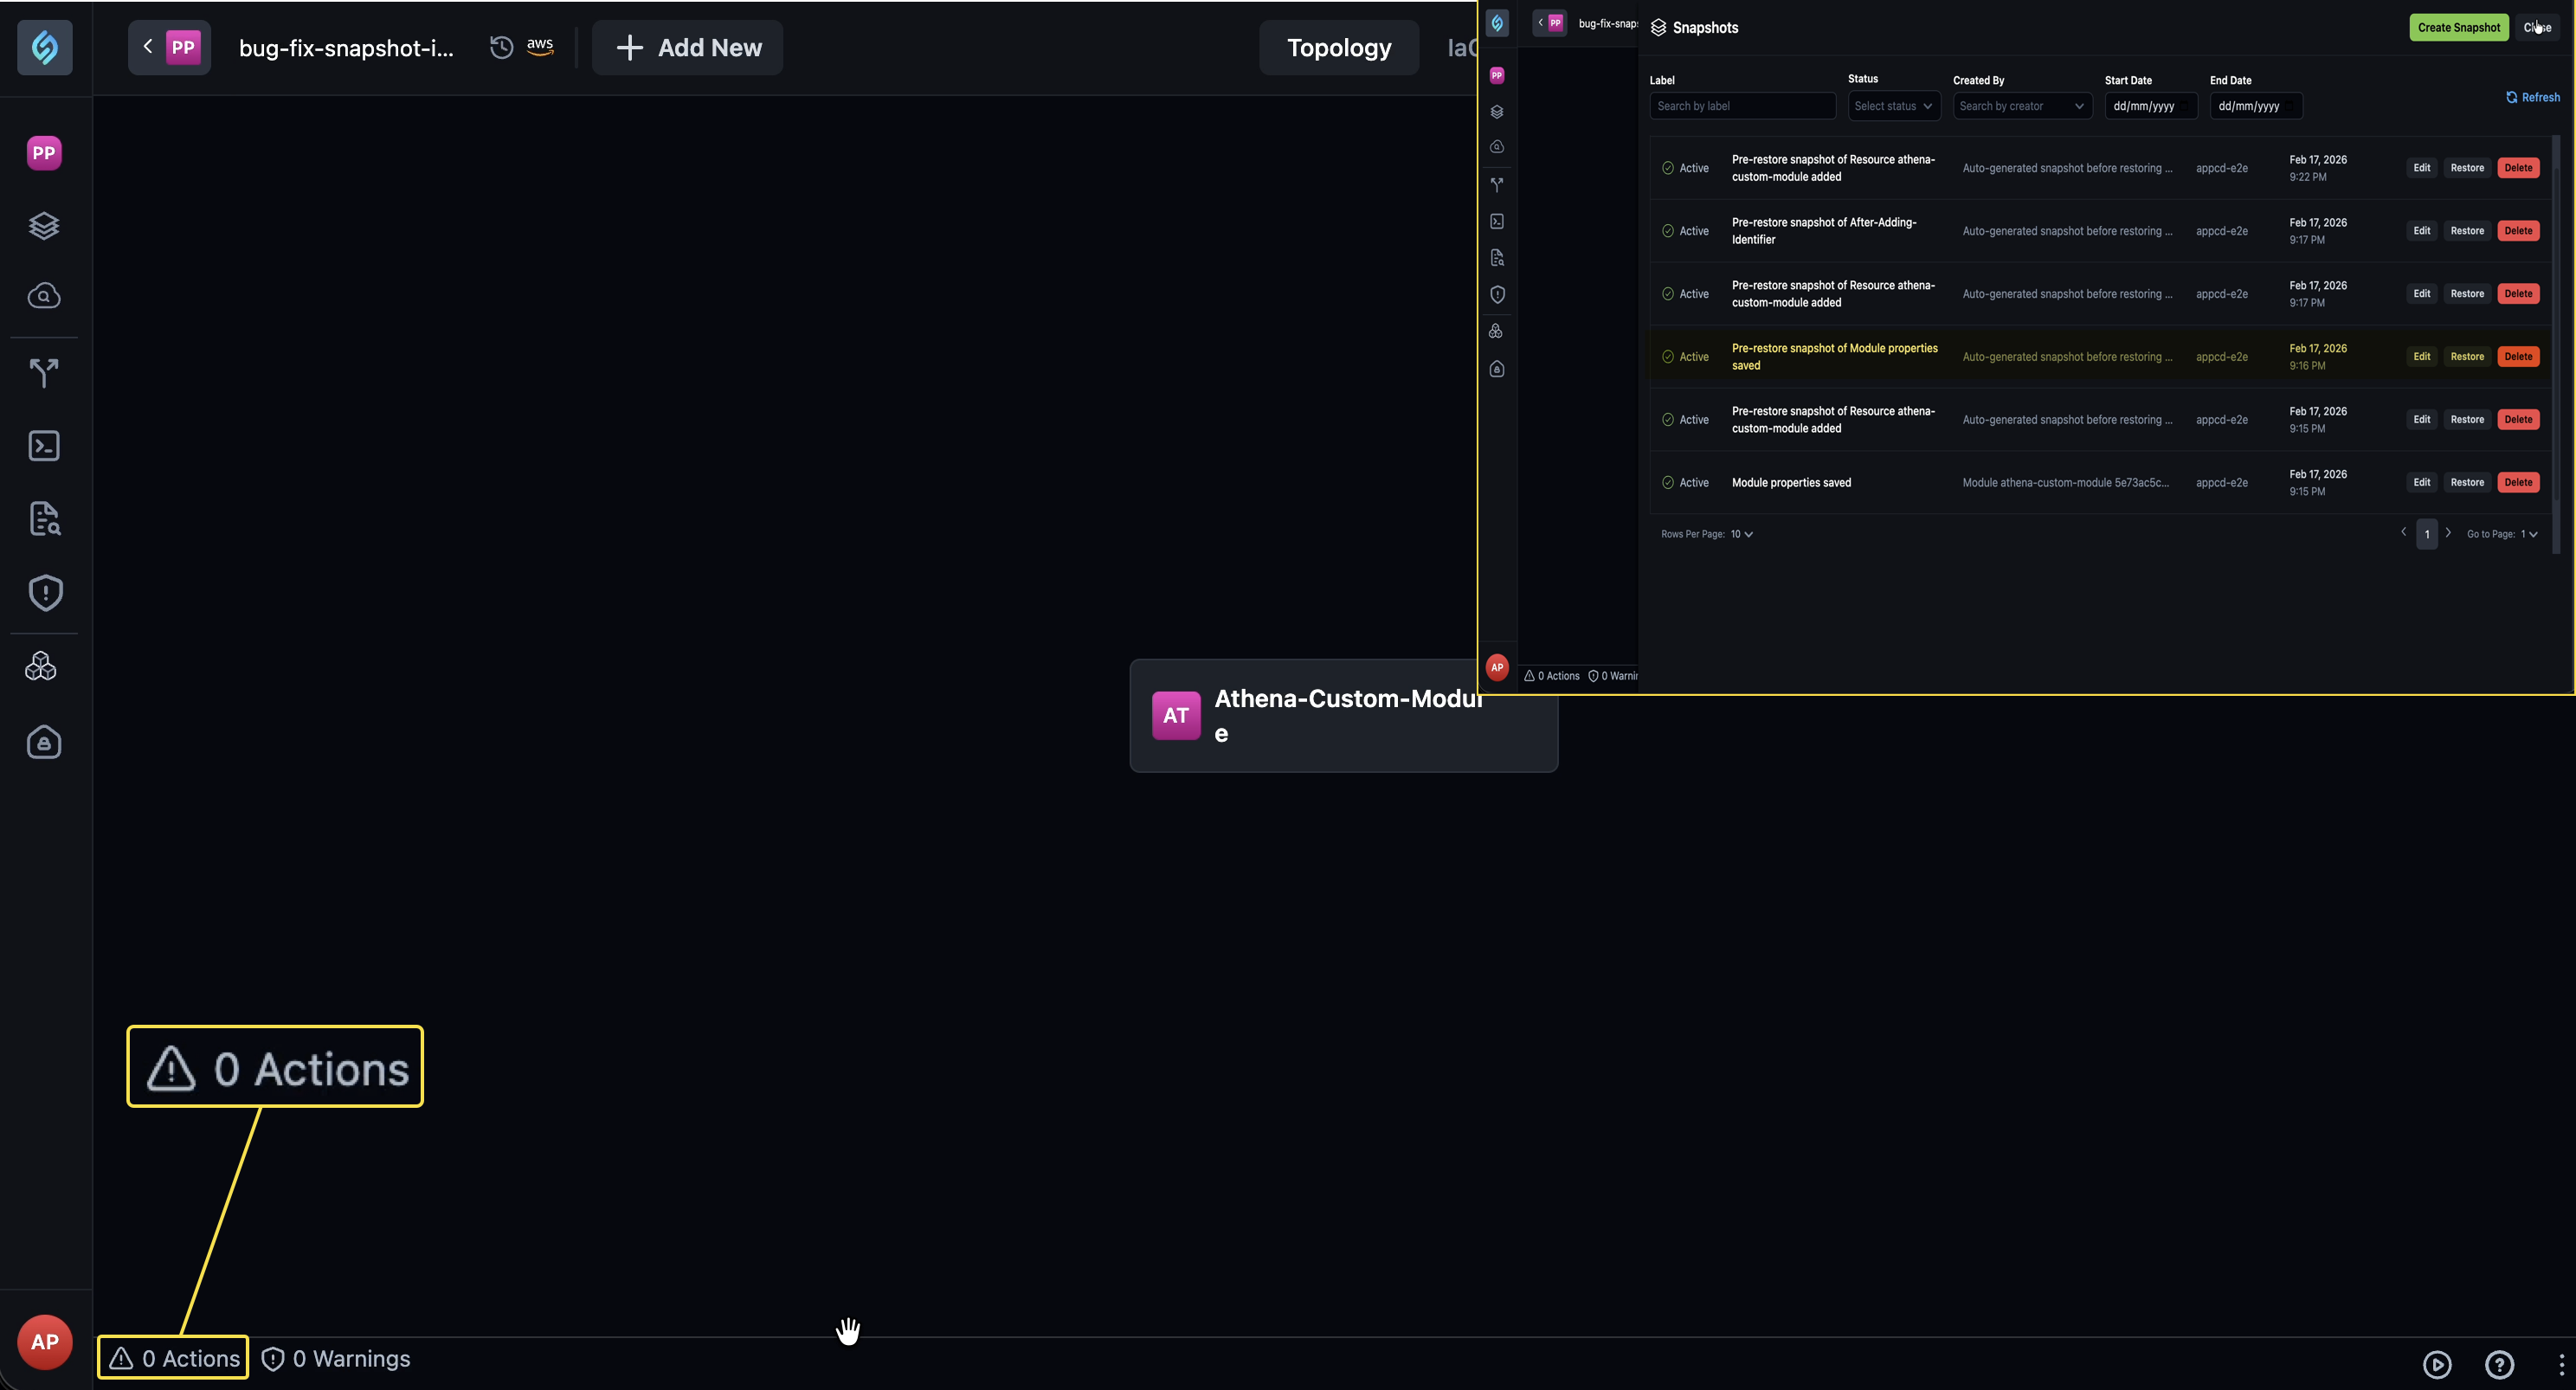This screenshot has height=1390, width=2576.
Task: Open the help question mark icon
Action: 2499,1364
